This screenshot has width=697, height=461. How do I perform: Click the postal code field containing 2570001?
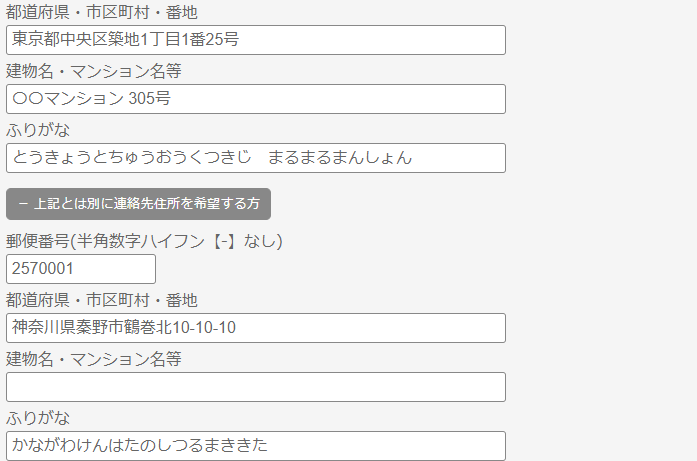[80, 269]
